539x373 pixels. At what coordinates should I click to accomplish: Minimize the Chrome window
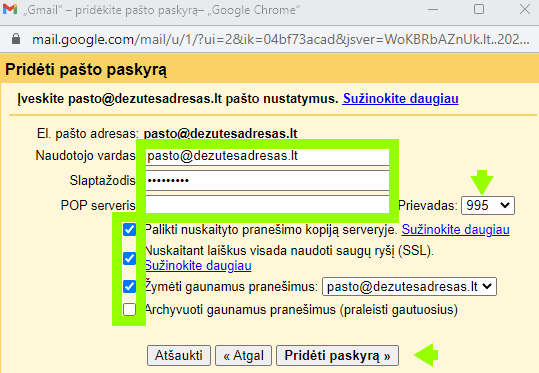click(433, 9)
